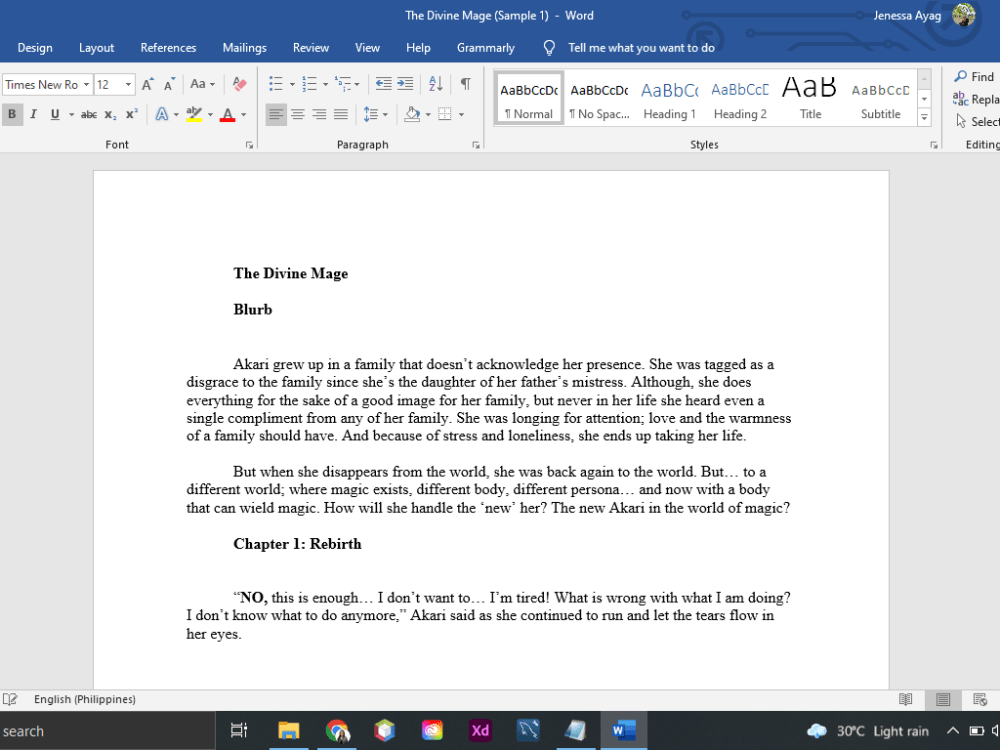Click the Tell me what you want to do box
1000x750 pixels.
pos(641,48)
